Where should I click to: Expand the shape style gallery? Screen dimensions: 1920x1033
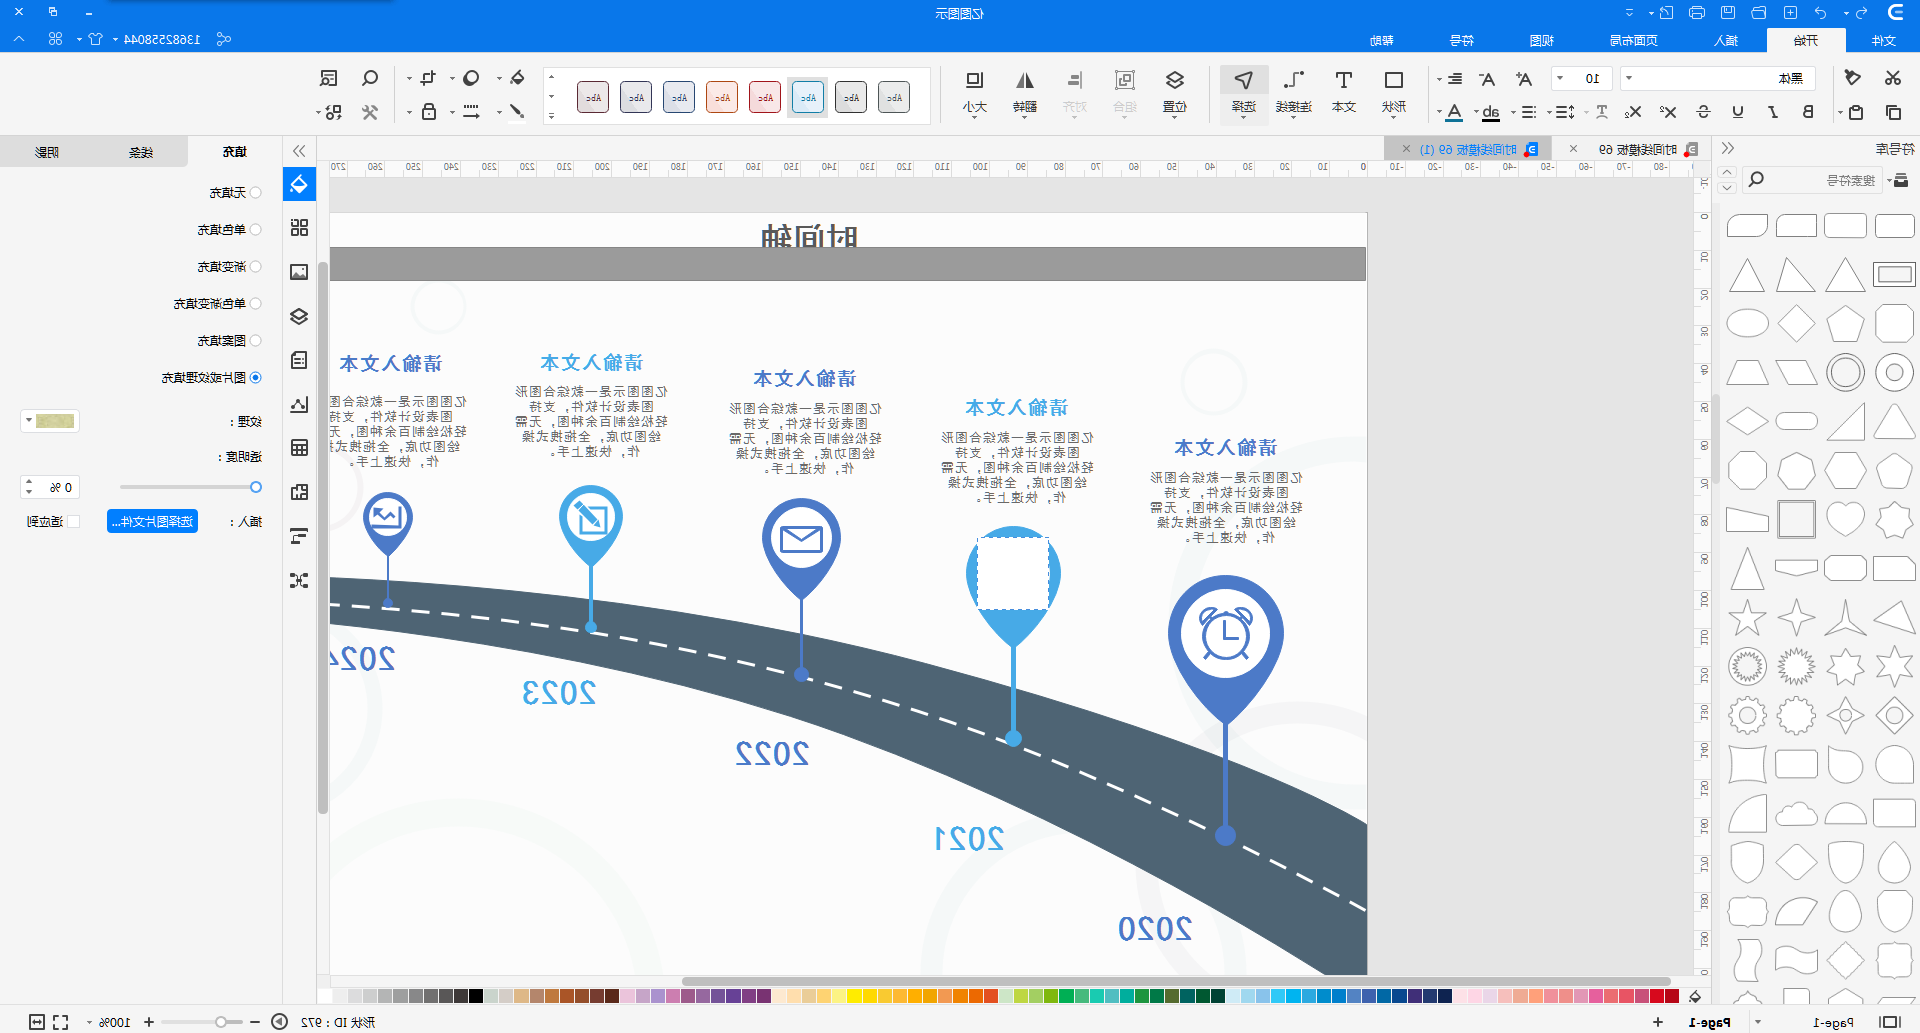coord(551,117)
